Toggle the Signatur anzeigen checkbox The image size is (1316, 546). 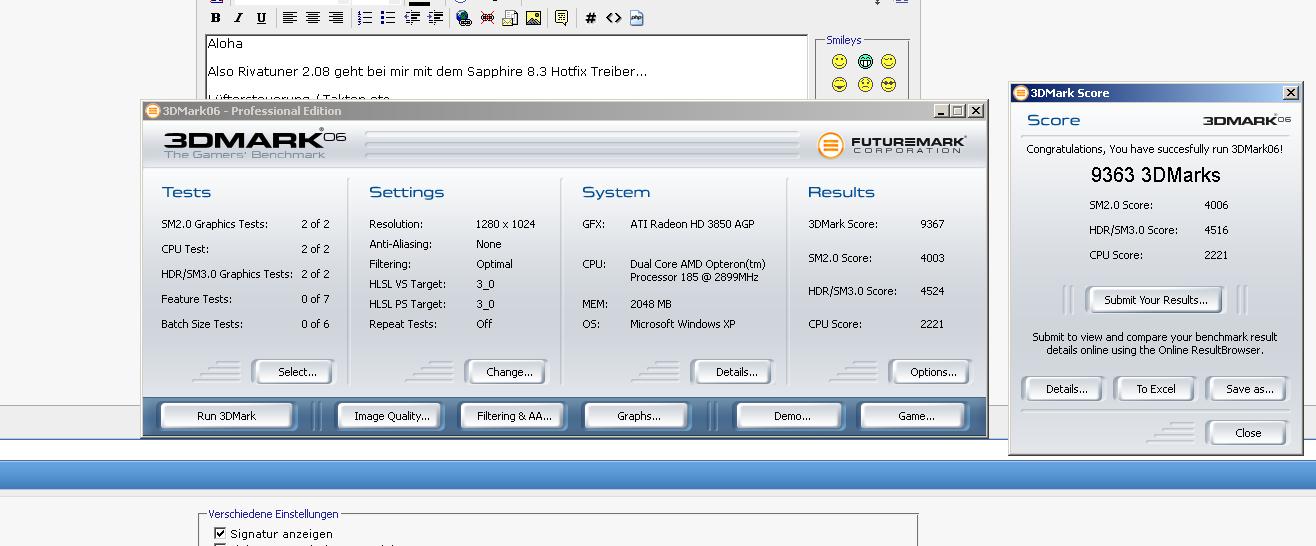pos(220,534)
